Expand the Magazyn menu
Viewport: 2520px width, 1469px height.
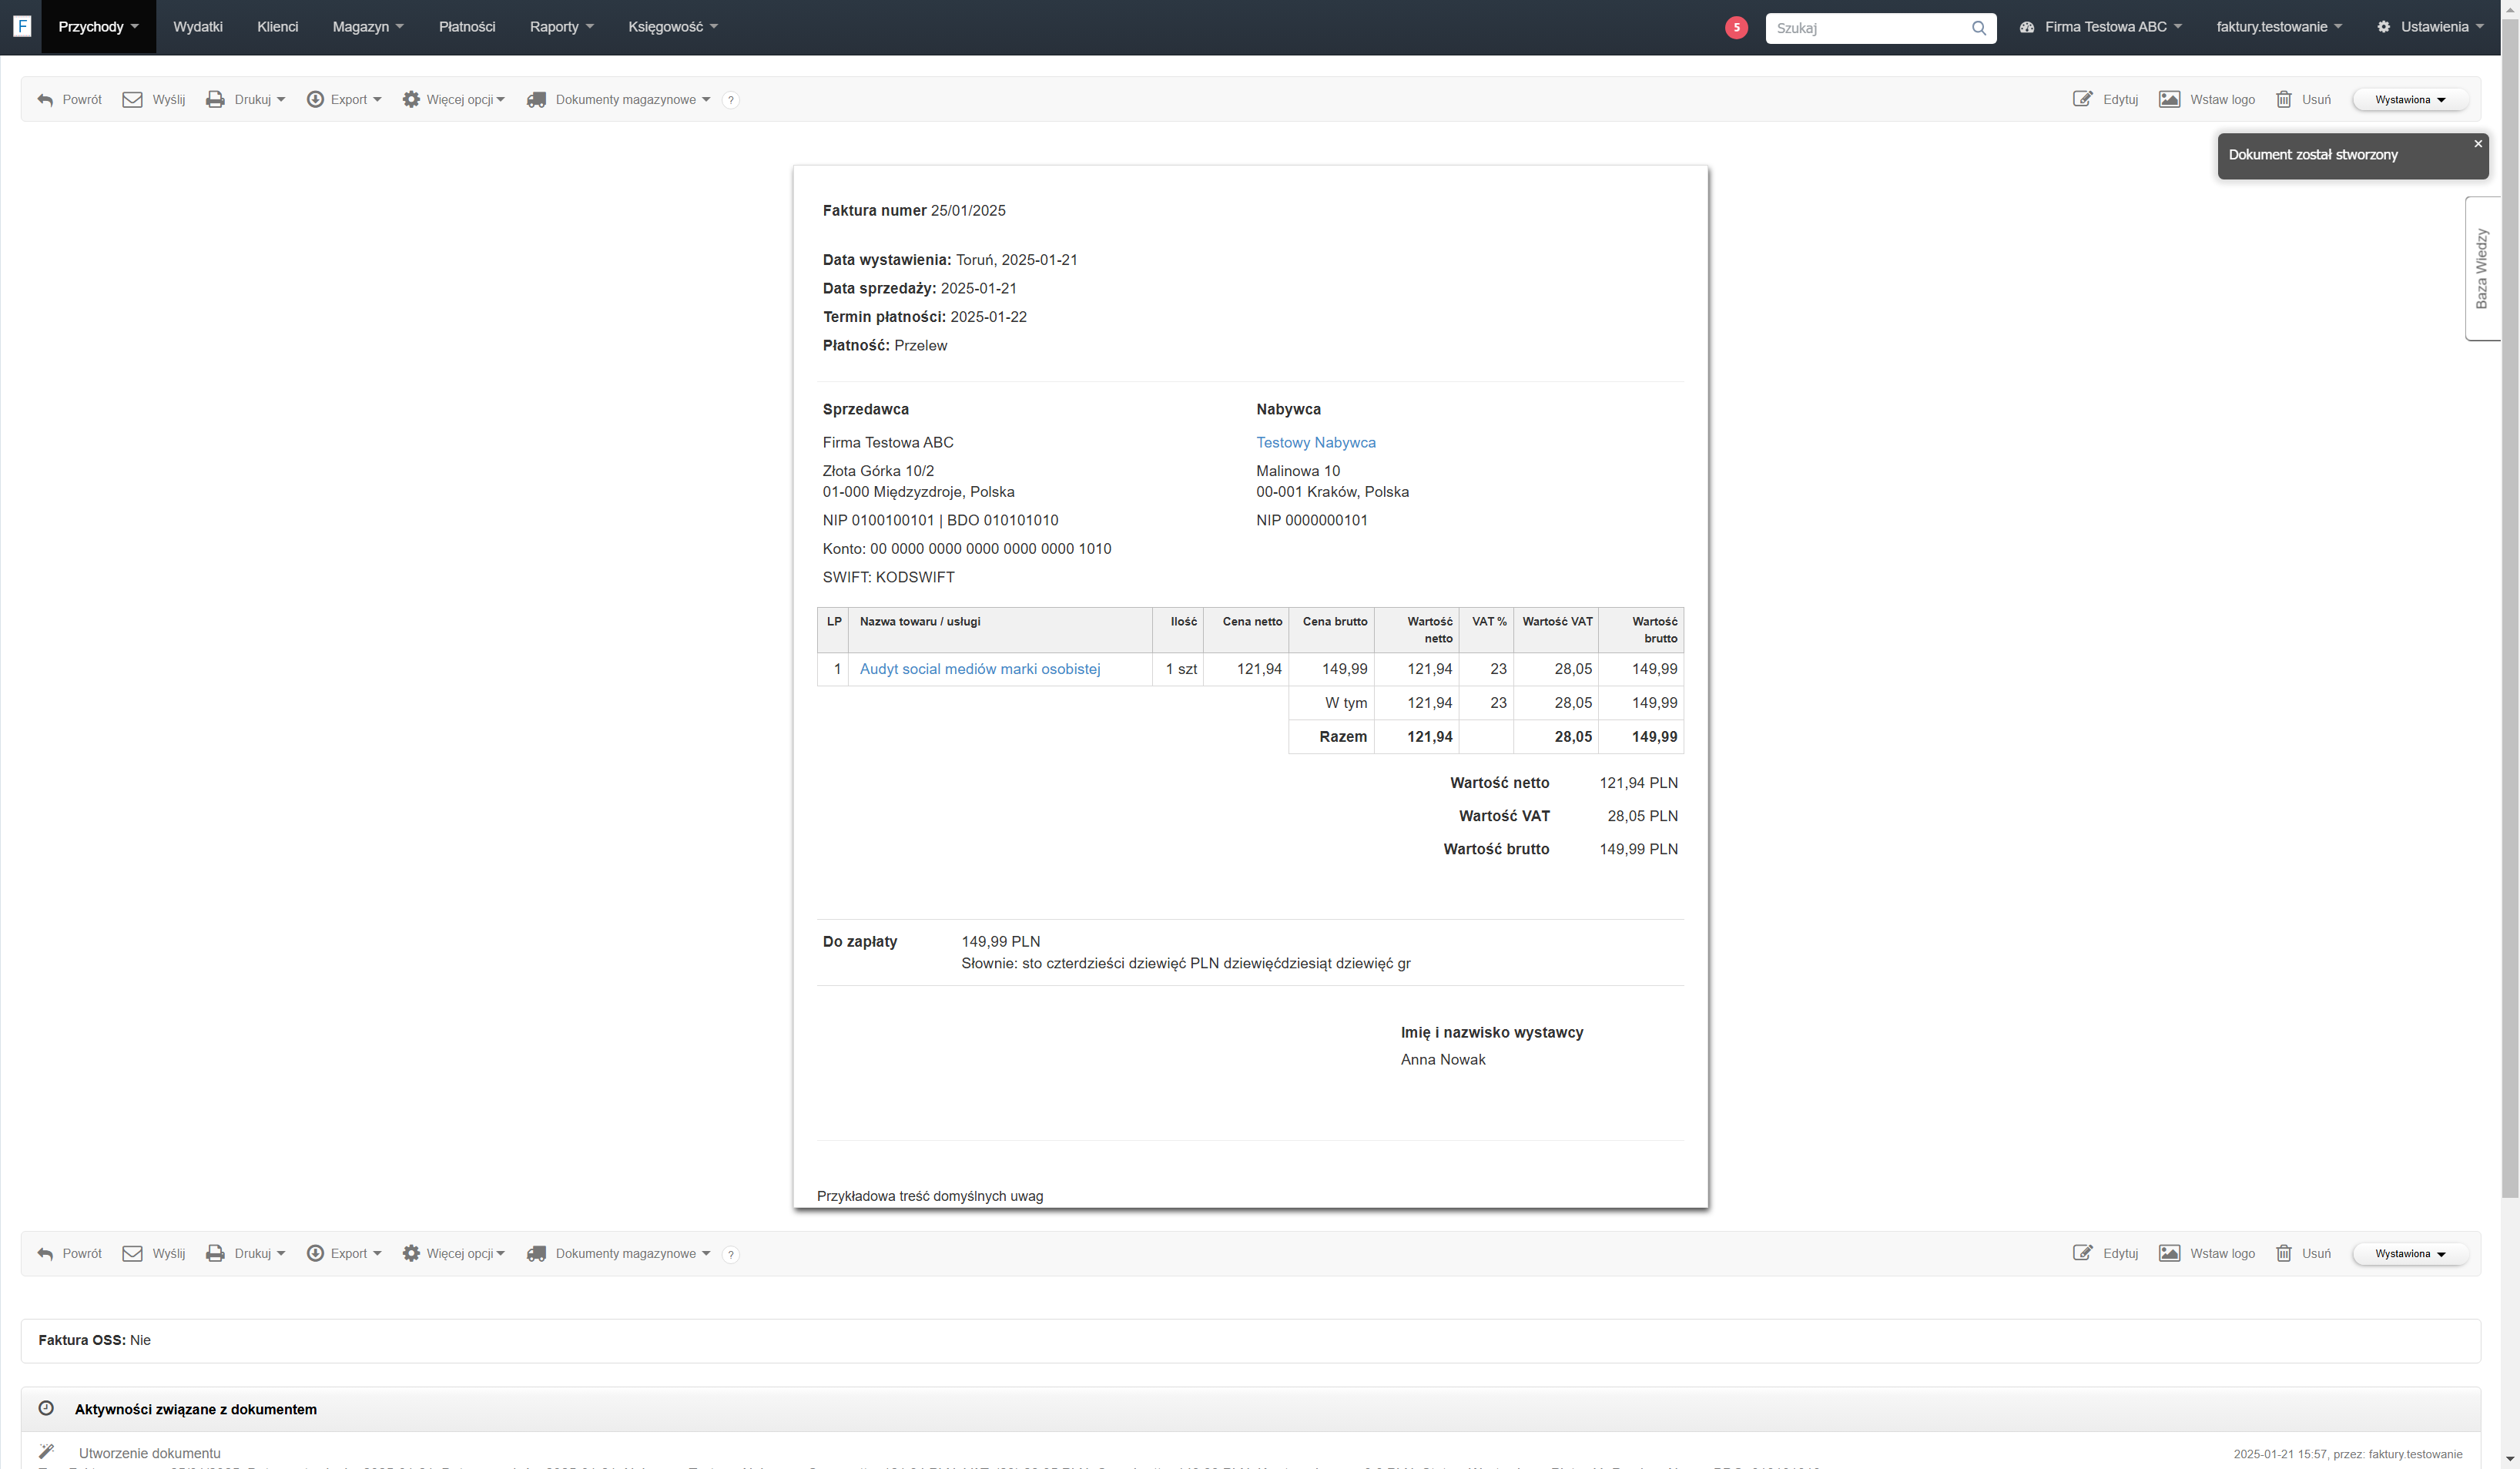pyautogui.click(x=368, y=27)
